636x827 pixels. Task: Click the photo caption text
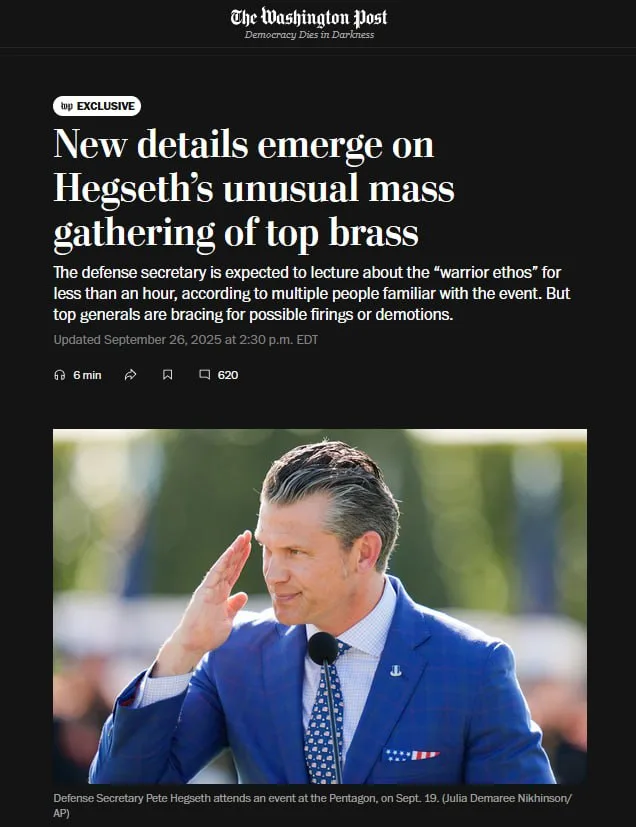(x=312, y=805)
